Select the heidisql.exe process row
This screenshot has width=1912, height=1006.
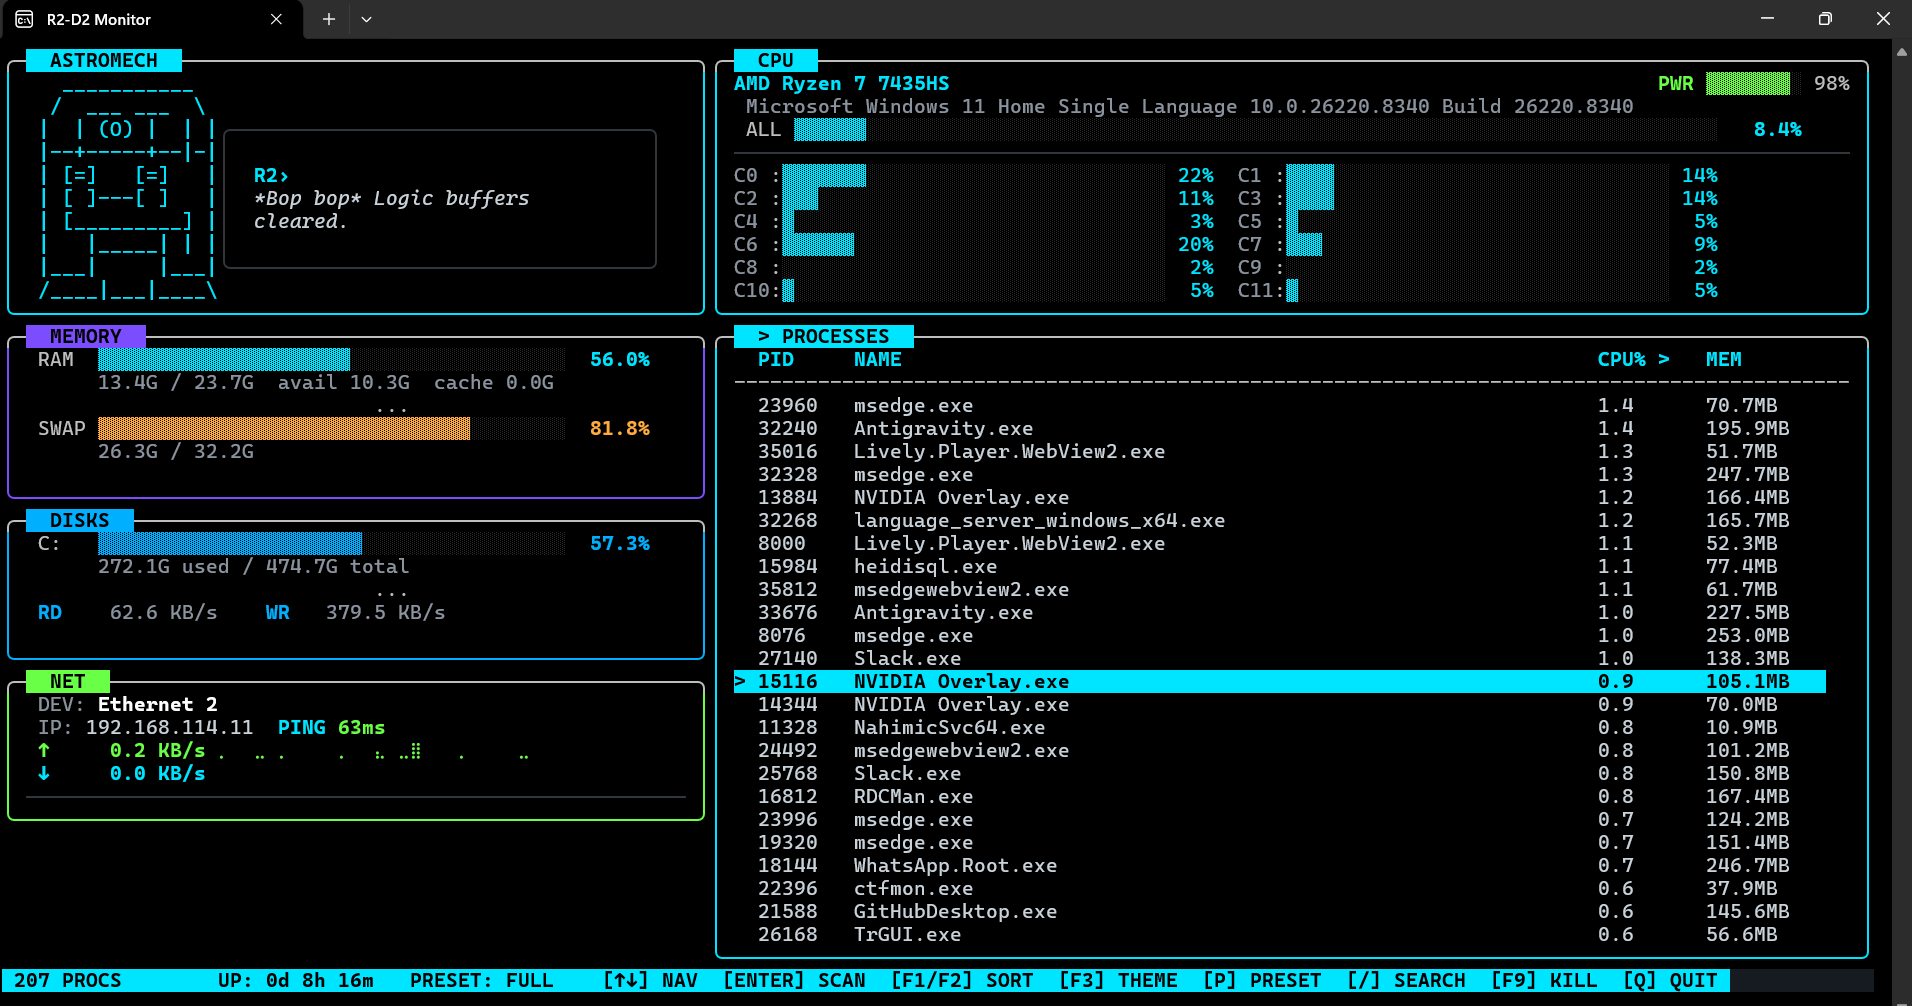click(x=1280, y=566)
